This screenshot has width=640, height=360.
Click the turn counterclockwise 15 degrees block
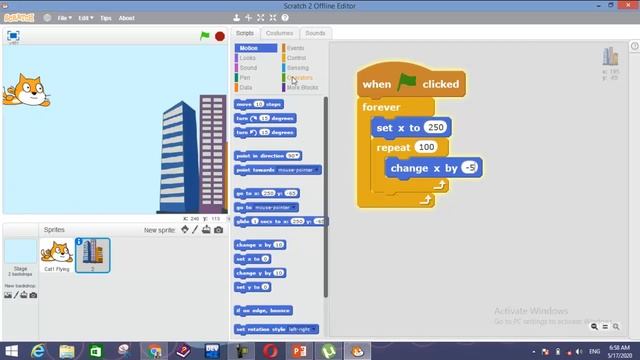[x=265, y=132]
